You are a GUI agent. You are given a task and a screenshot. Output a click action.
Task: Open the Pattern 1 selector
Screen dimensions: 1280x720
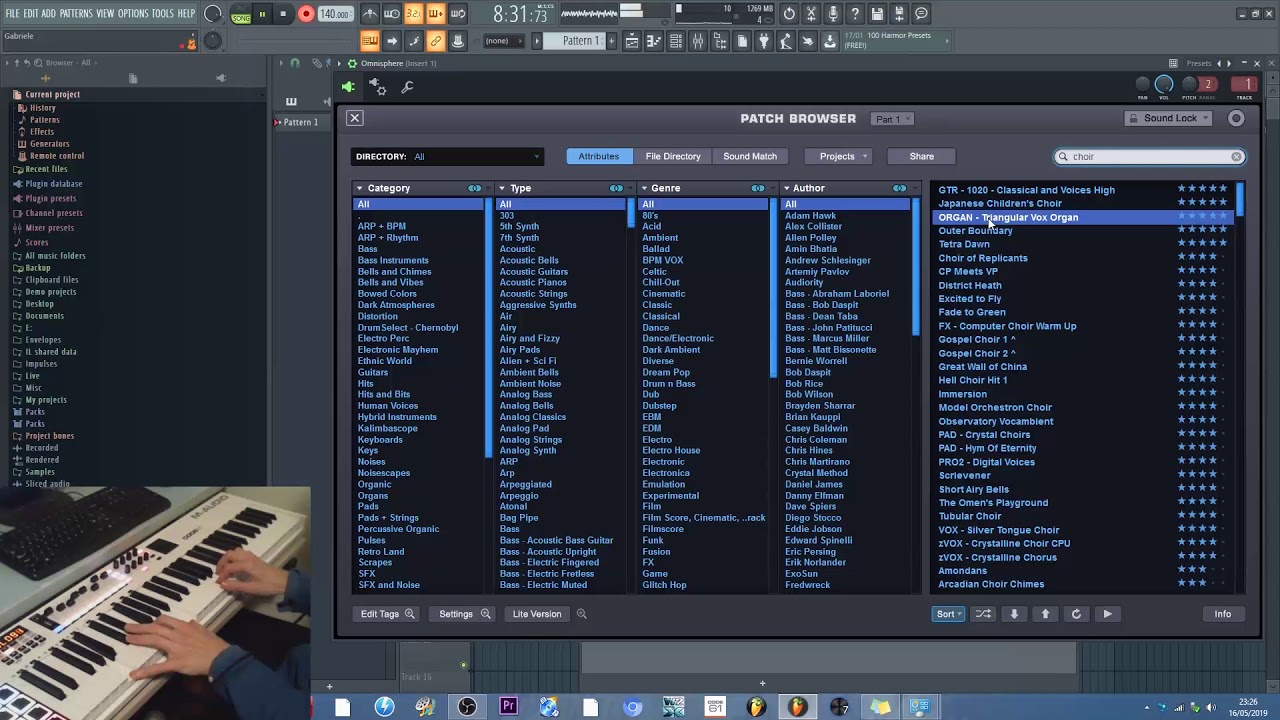tap(580, 41)
